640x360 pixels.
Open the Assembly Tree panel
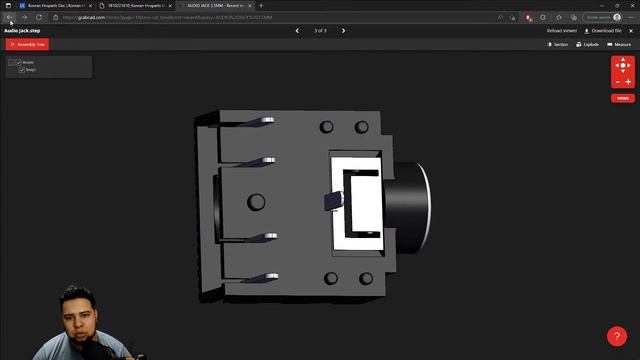pyautogui.click(x=27, y=44)
